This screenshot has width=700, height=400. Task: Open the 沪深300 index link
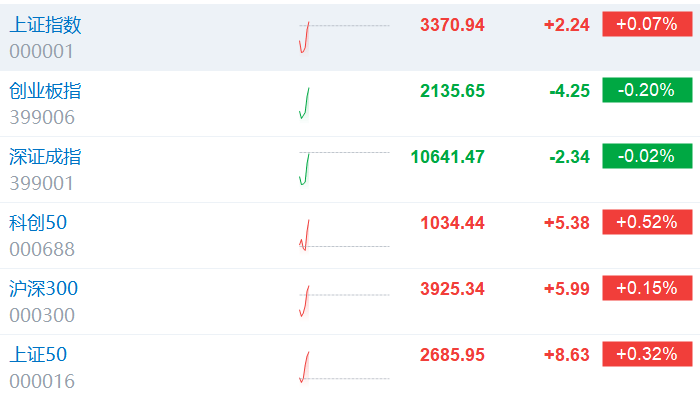[43, 289]
